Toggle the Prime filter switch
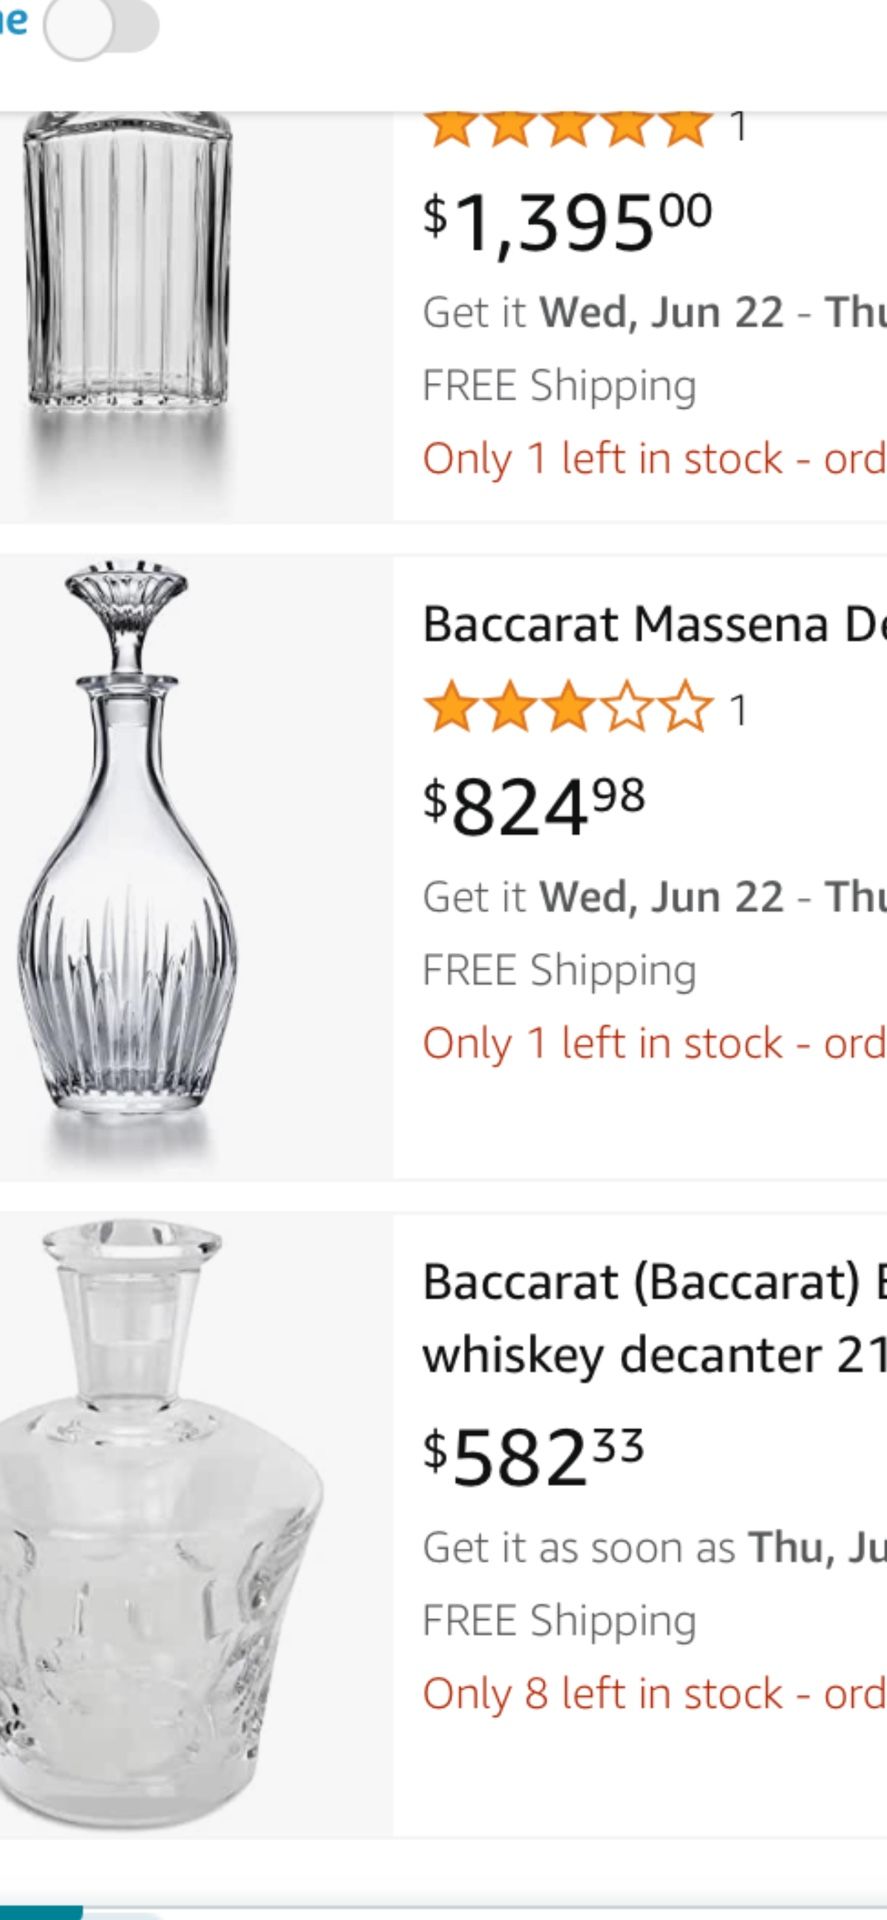887x1920 pixels. click(100, 28)
